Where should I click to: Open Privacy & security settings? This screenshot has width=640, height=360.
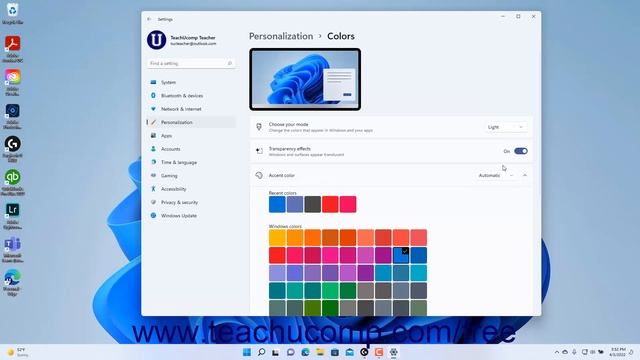191,202
